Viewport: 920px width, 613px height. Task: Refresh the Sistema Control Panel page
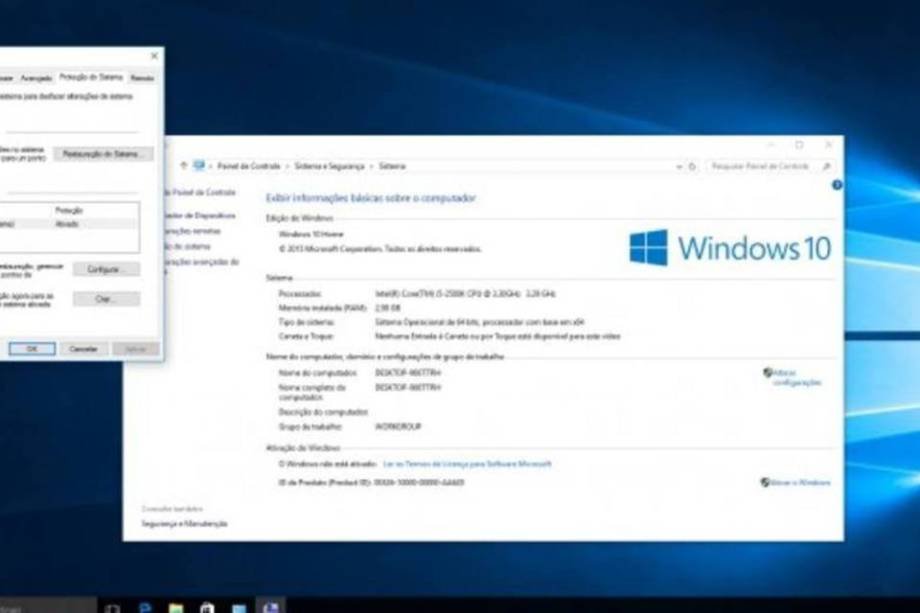click(692, 167)
